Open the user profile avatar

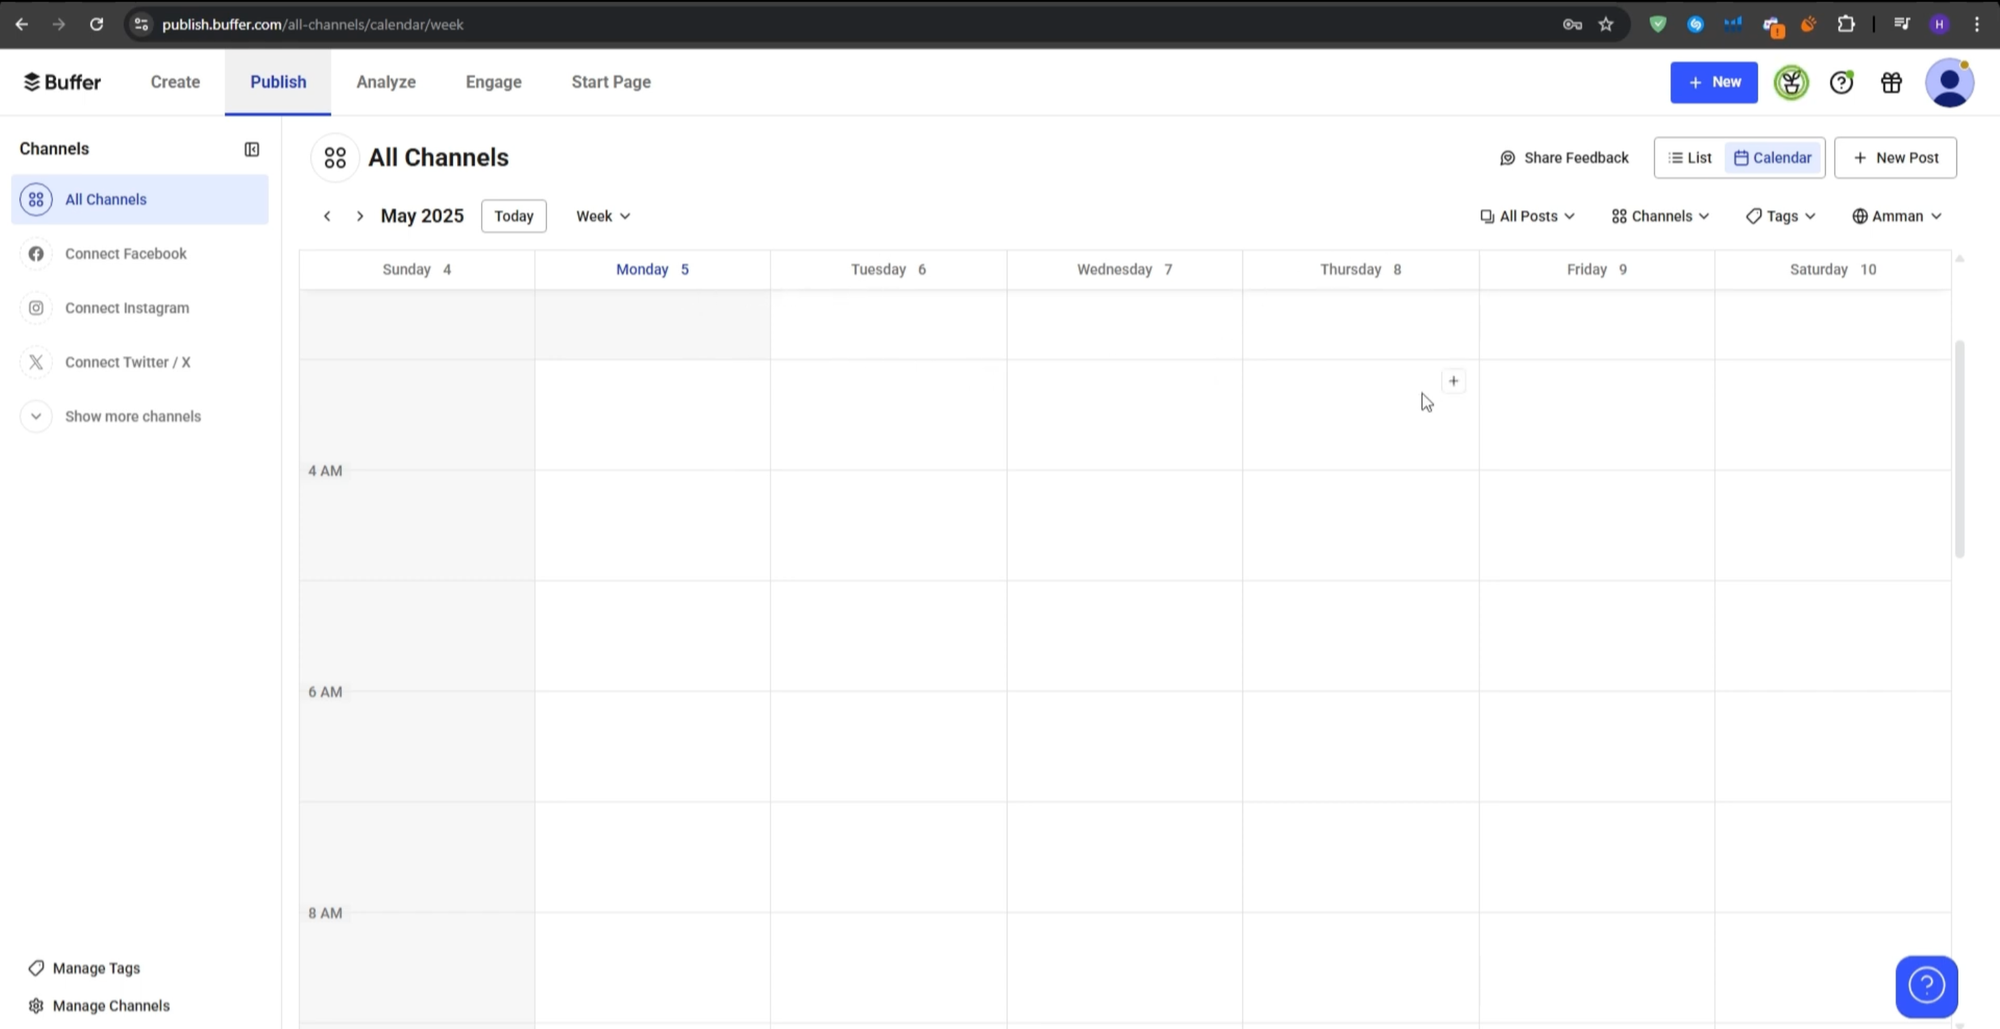(x=1949, y=83)
